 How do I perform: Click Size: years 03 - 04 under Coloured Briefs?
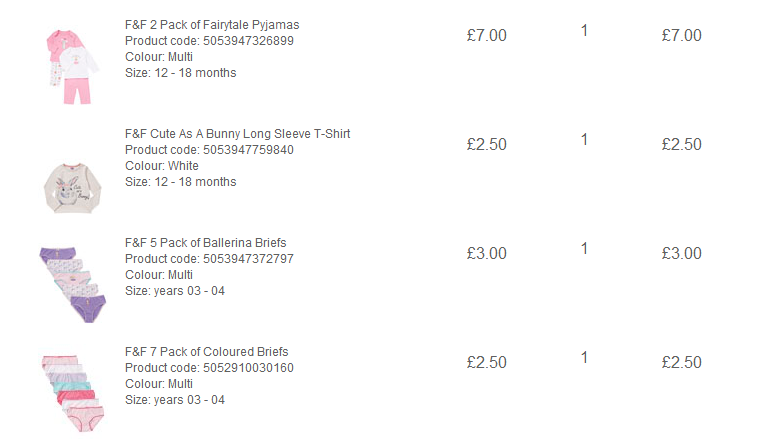(x=175, y=400)
